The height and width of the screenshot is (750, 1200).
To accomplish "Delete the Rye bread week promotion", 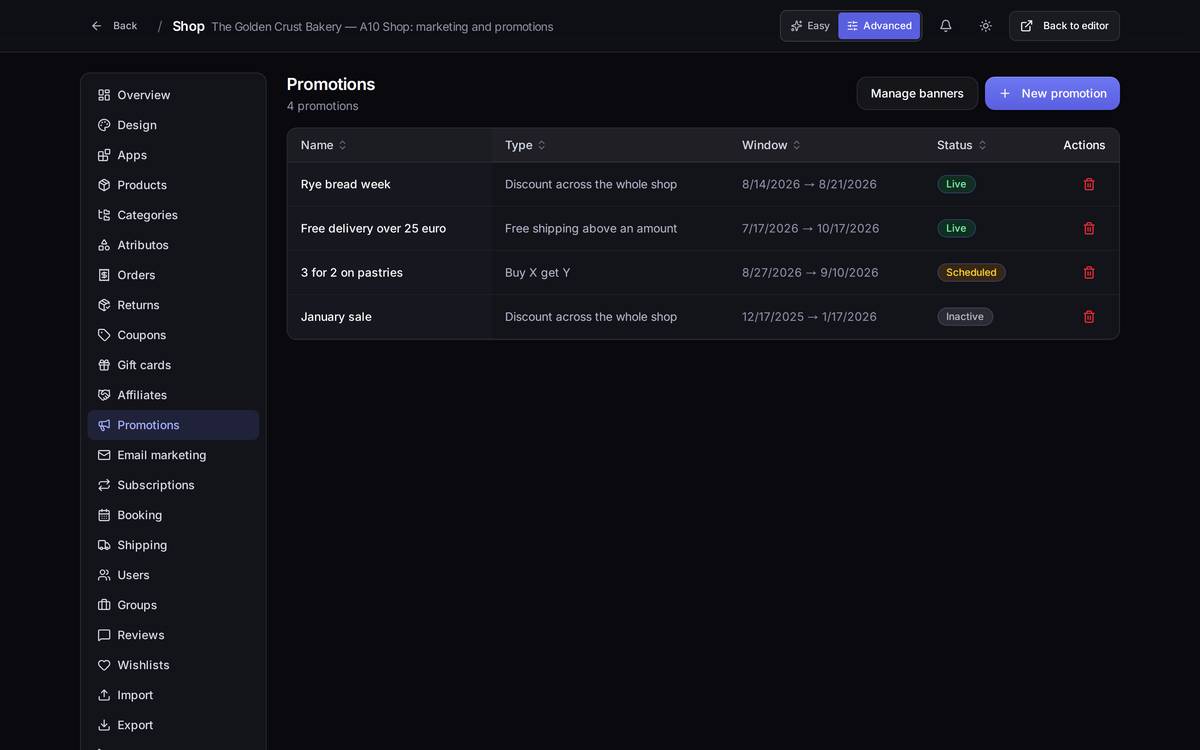I will [1089, 184].
